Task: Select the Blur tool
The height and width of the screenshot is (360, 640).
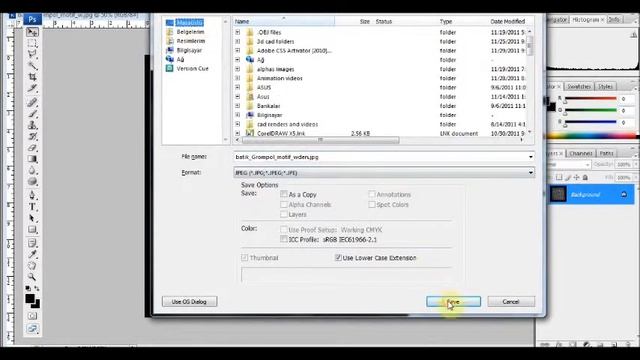Action: tap(32, 170)
